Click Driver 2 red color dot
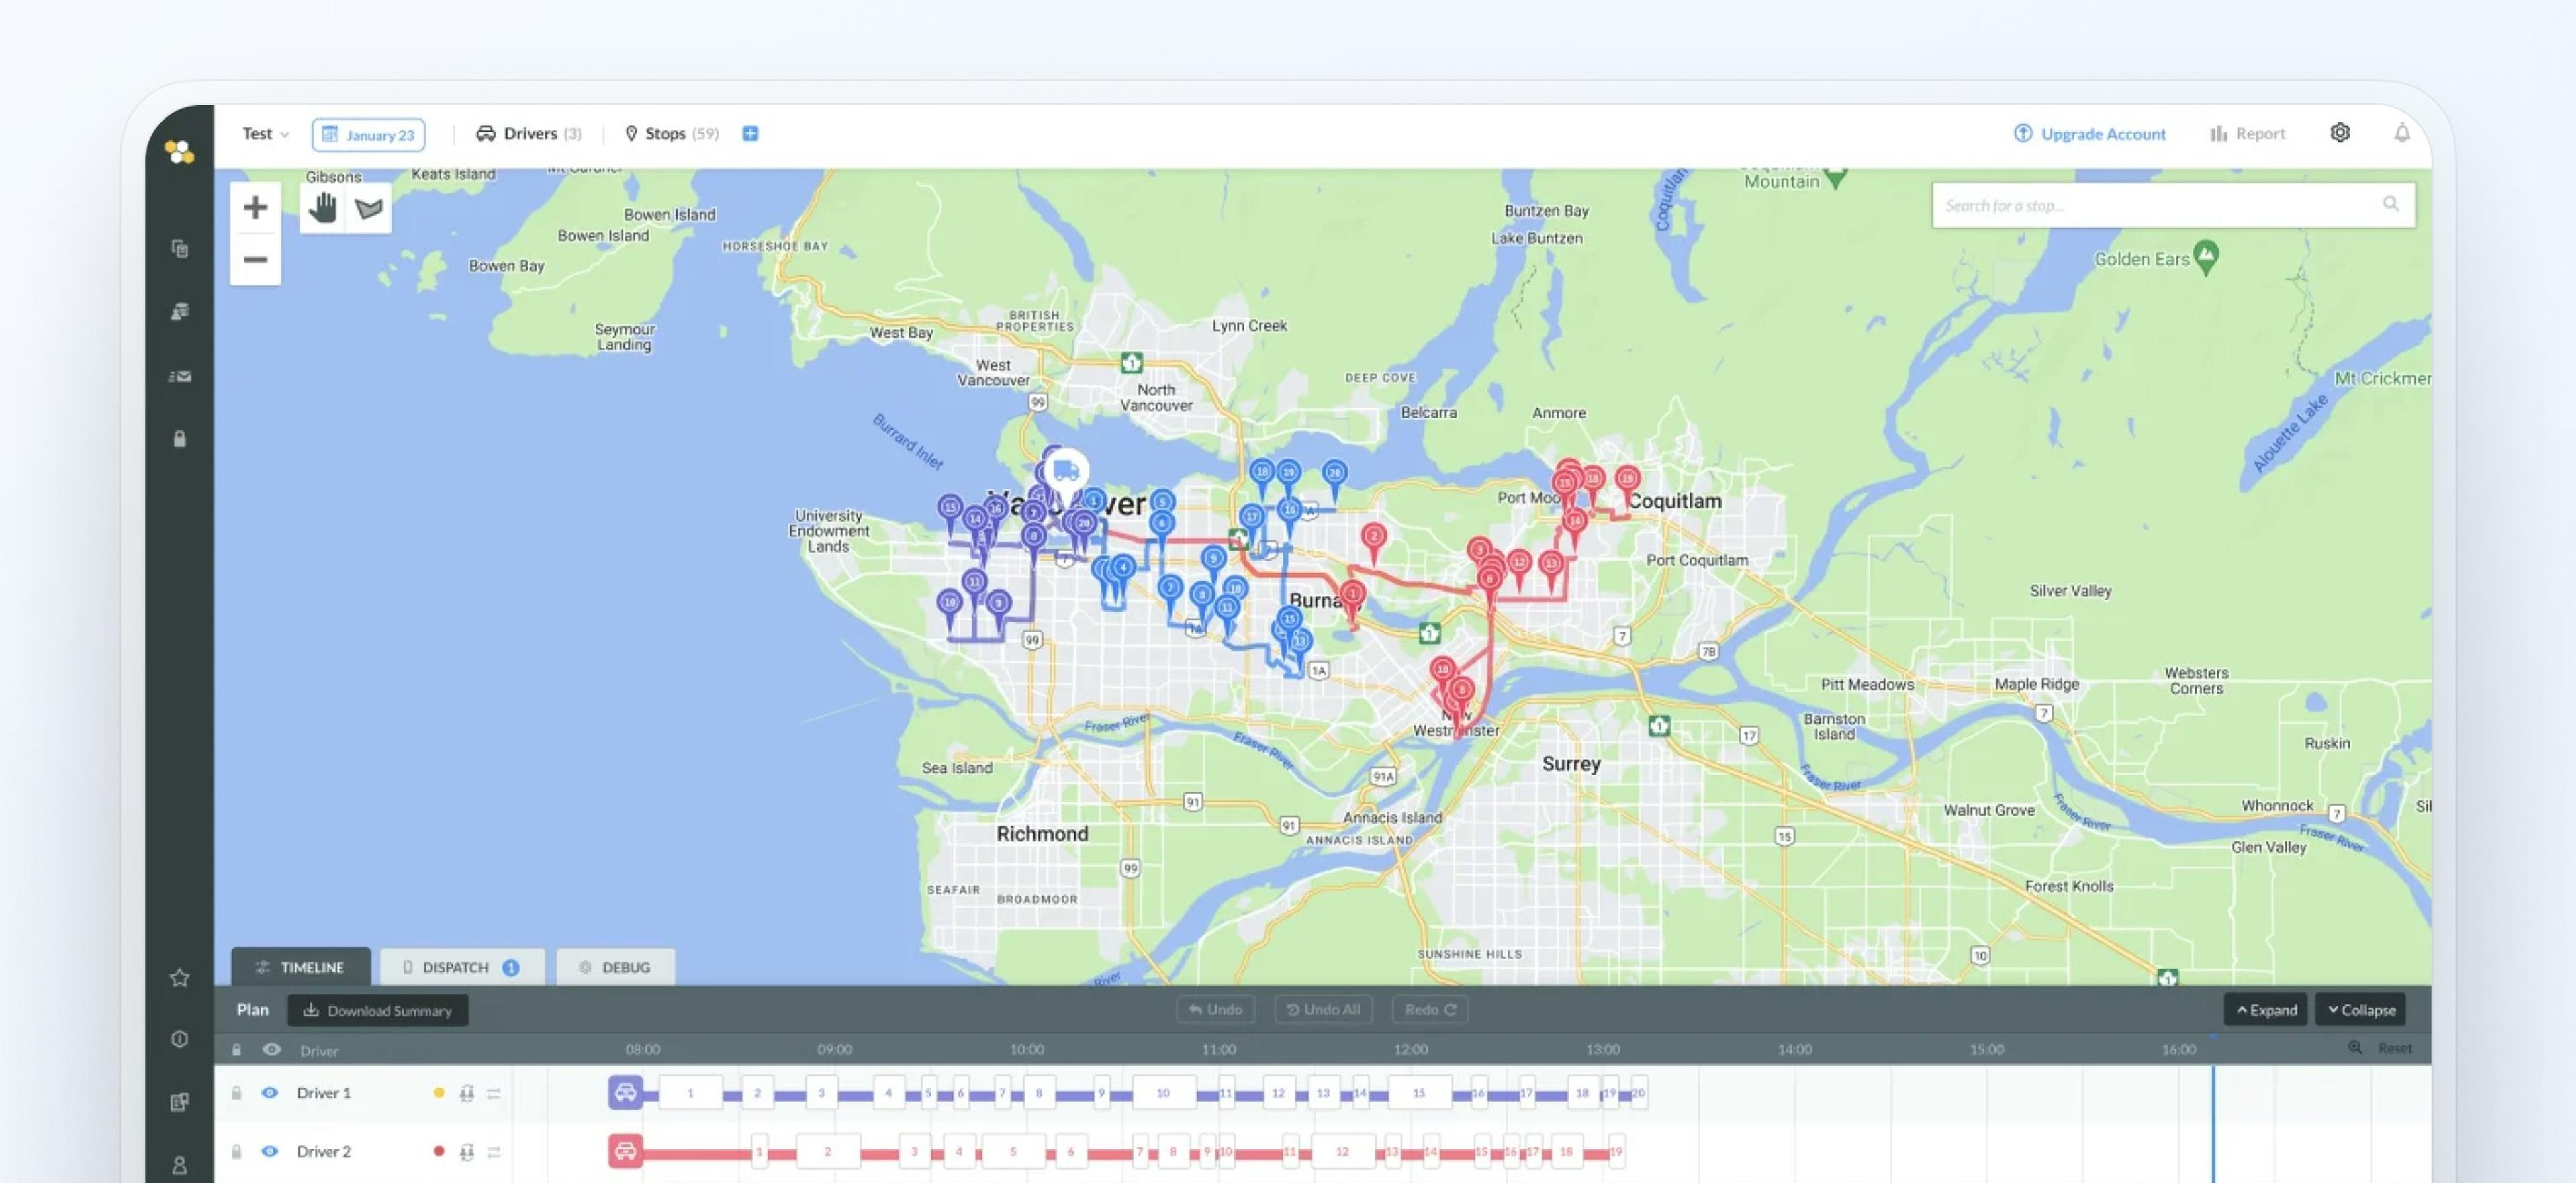 [x=438, y=1151]
